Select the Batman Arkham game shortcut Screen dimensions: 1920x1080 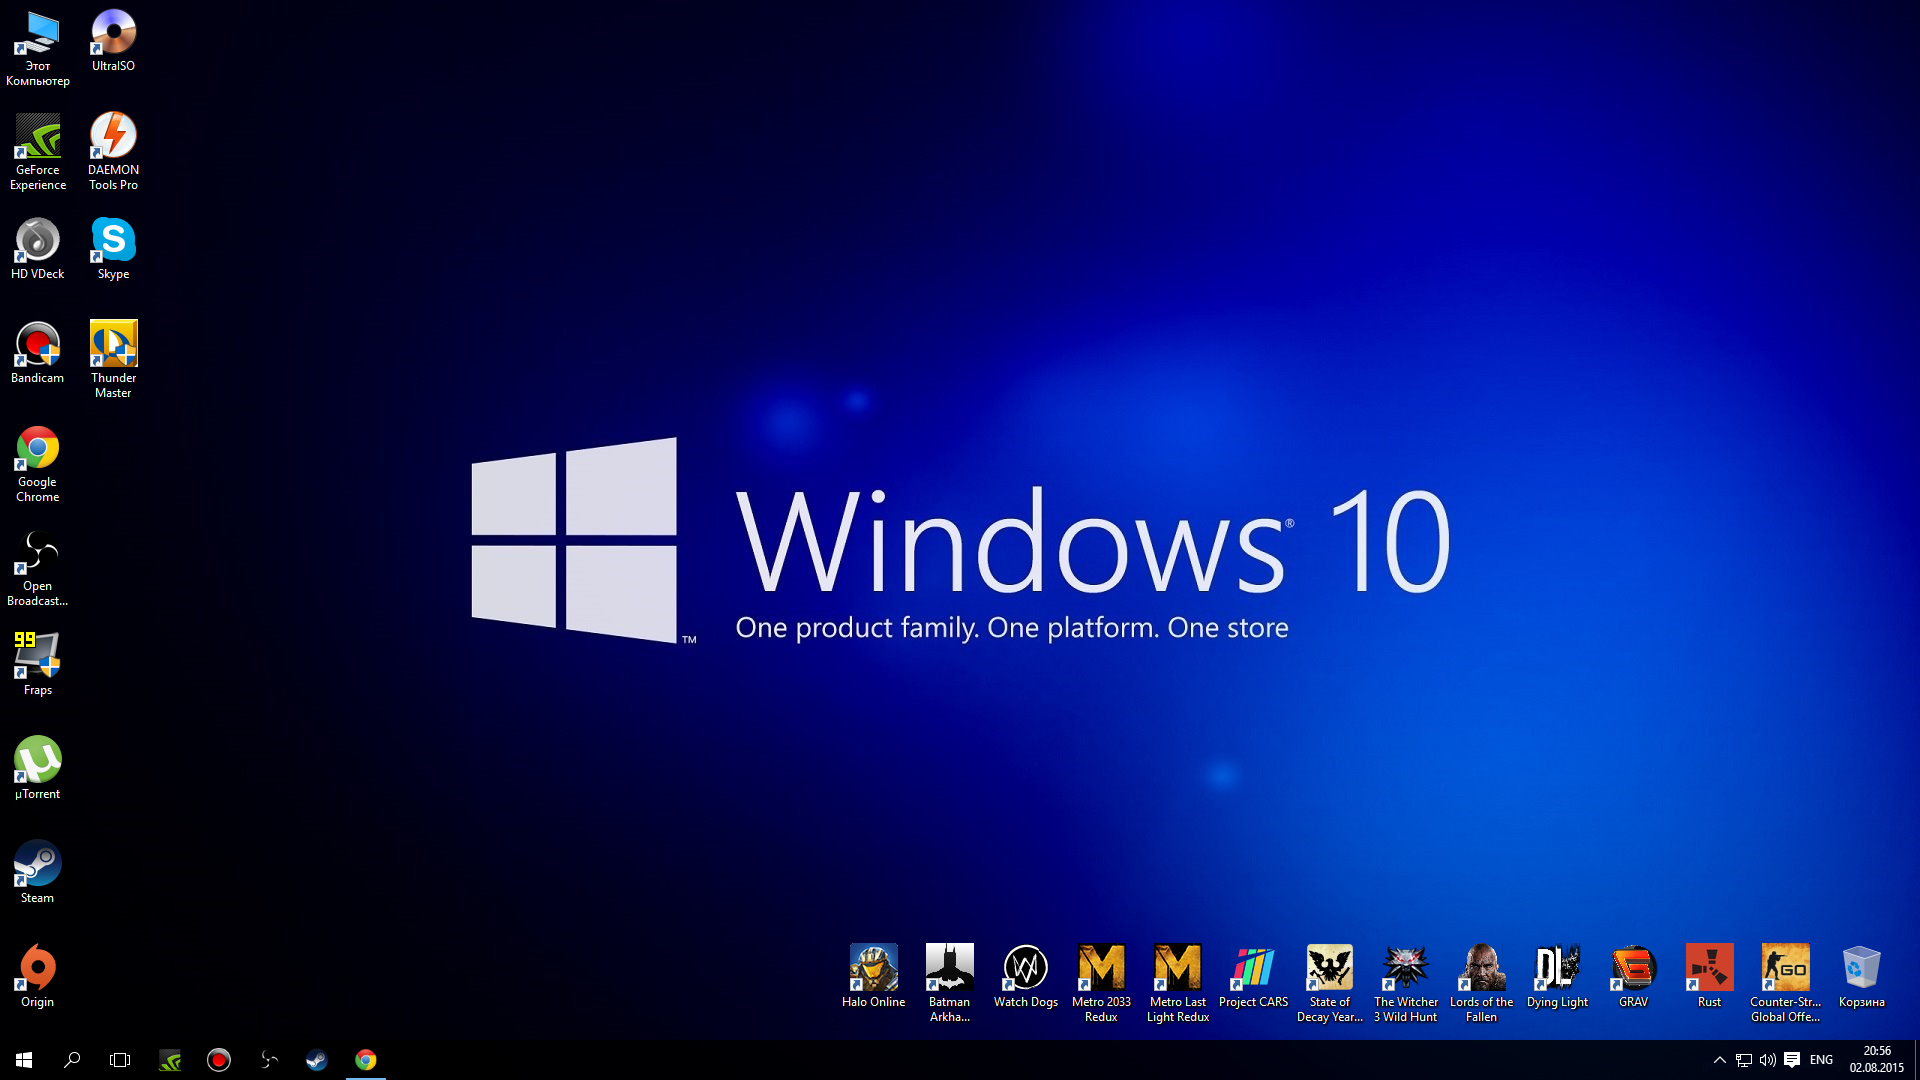[950, 984]
